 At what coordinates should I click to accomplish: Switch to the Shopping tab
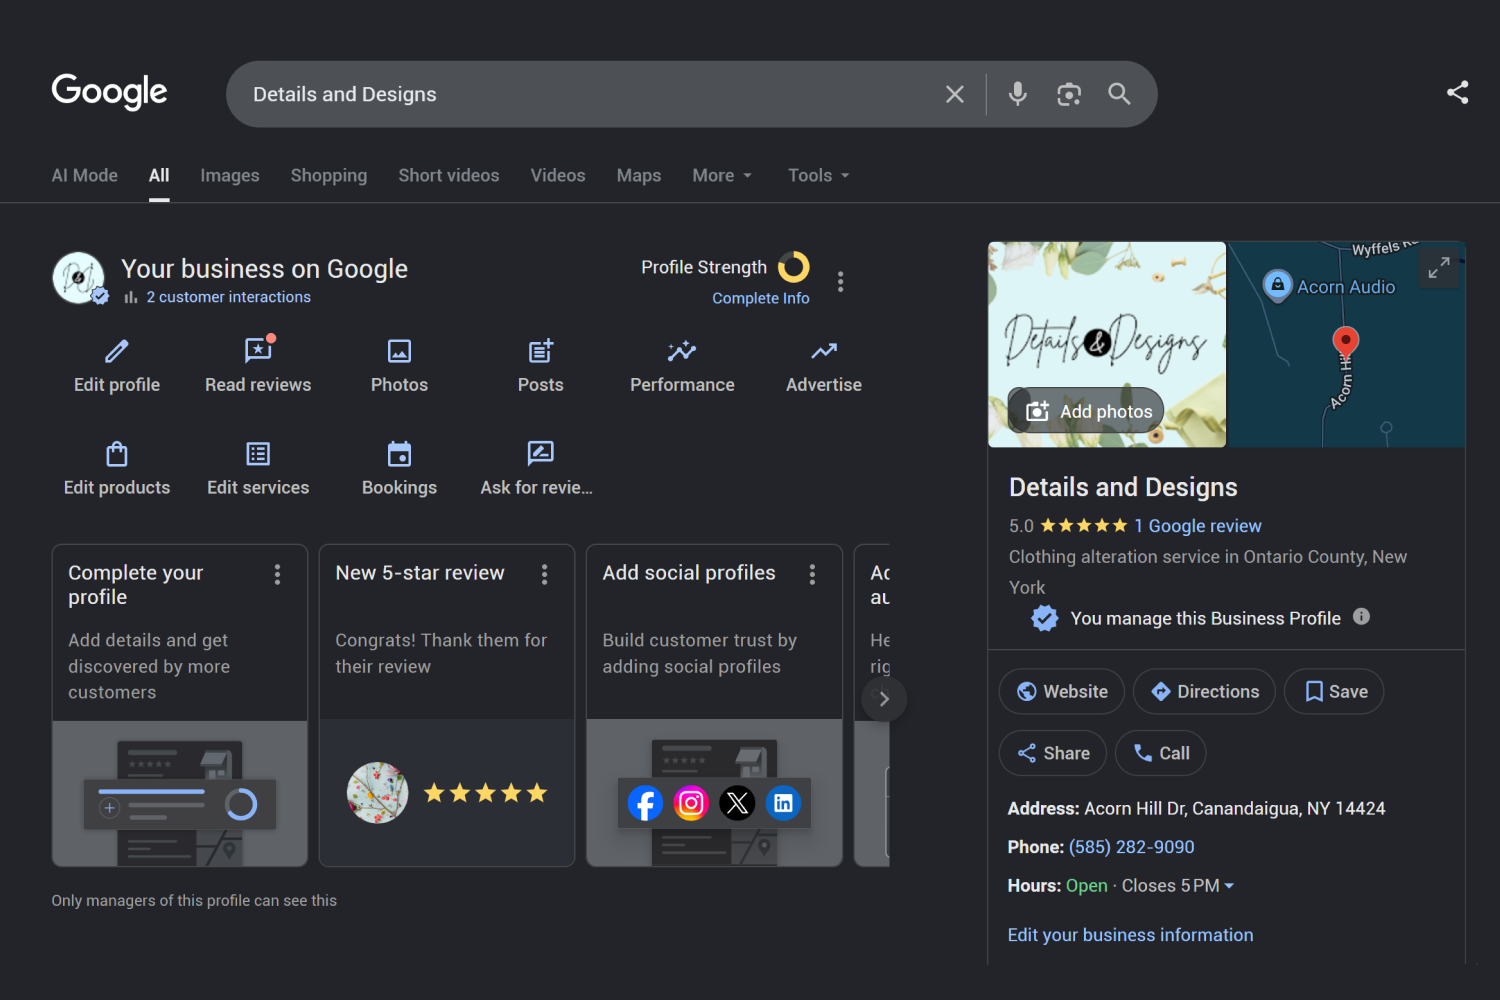pos(329,175)
